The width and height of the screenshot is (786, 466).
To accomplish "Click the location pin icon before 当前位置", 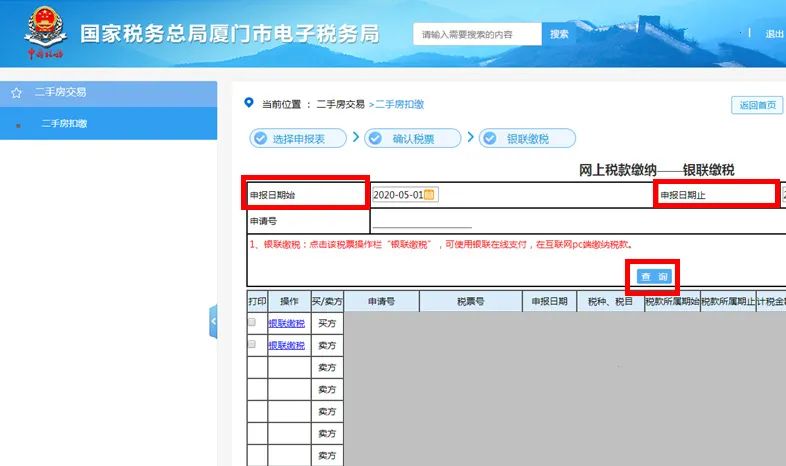I will click(249, 103).
